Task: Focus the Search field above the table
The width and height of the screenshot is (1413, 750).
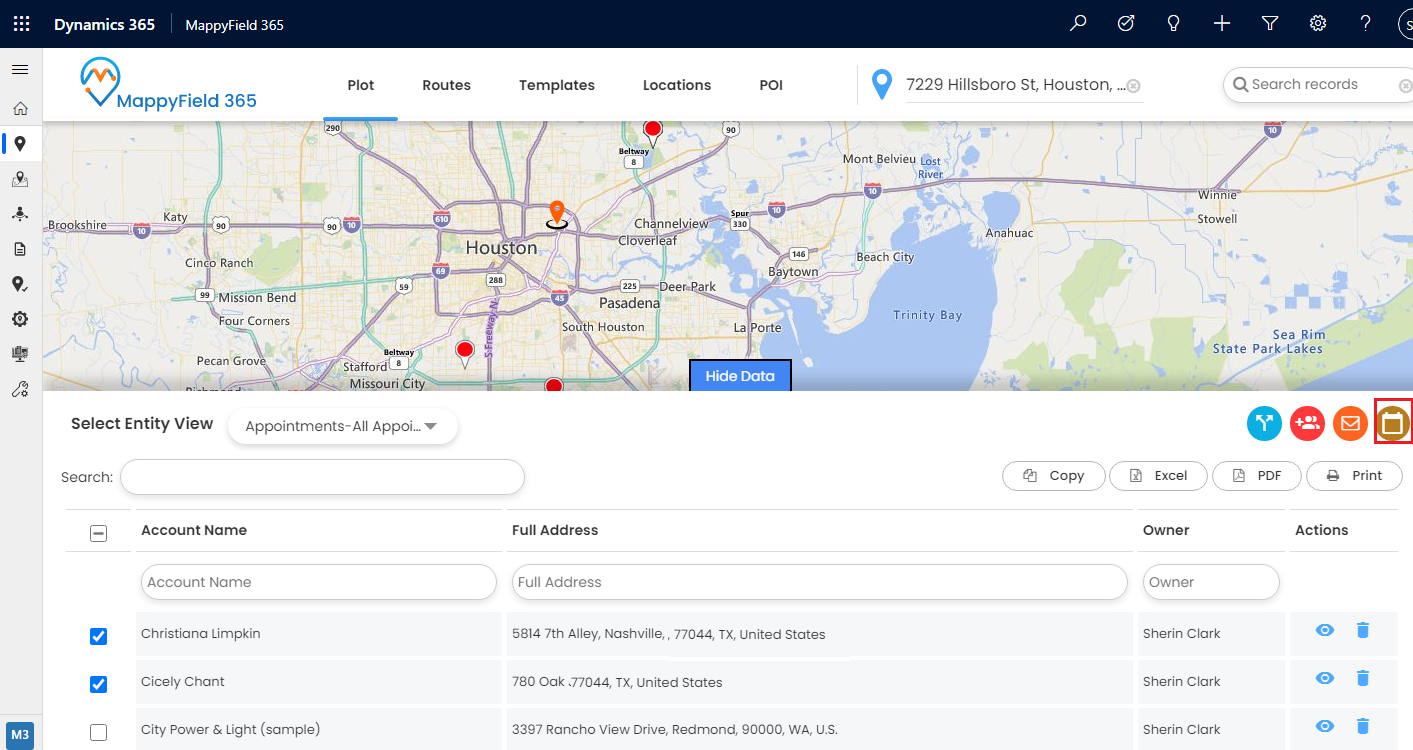Action: pos(322,477)
